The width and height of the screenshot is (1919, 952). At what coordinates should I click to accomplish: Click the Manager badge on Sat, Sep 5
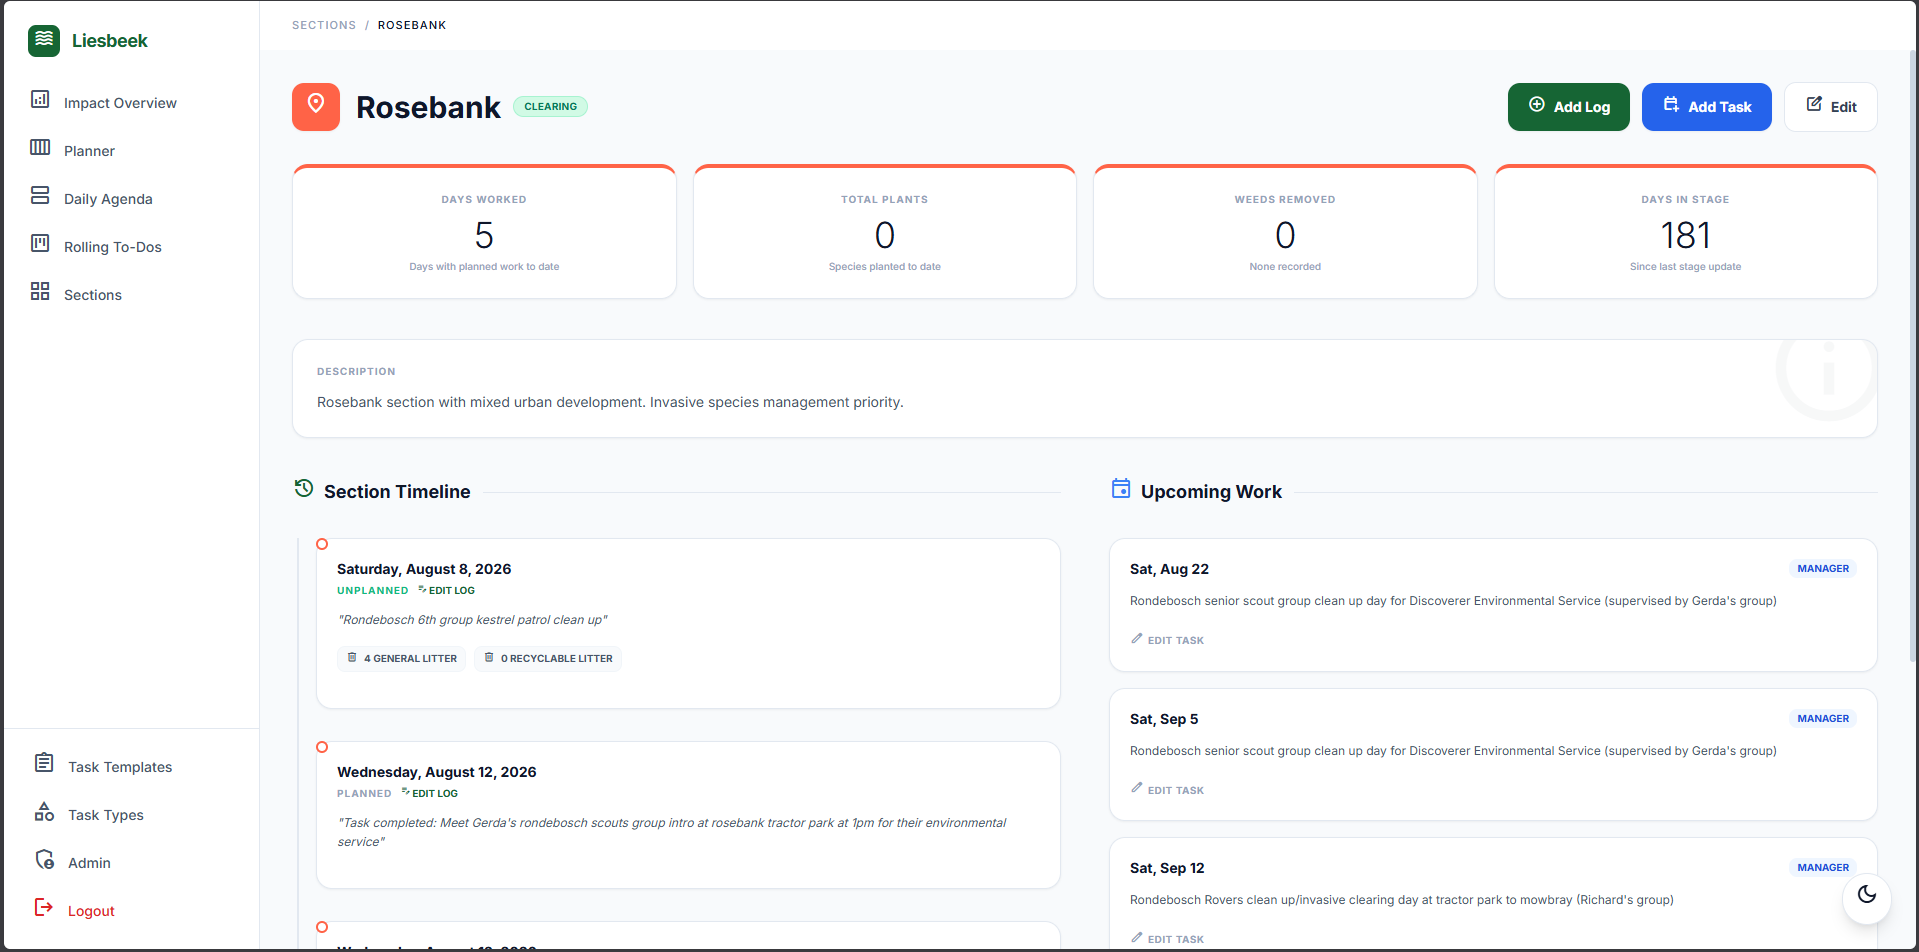click(1823, 718)
